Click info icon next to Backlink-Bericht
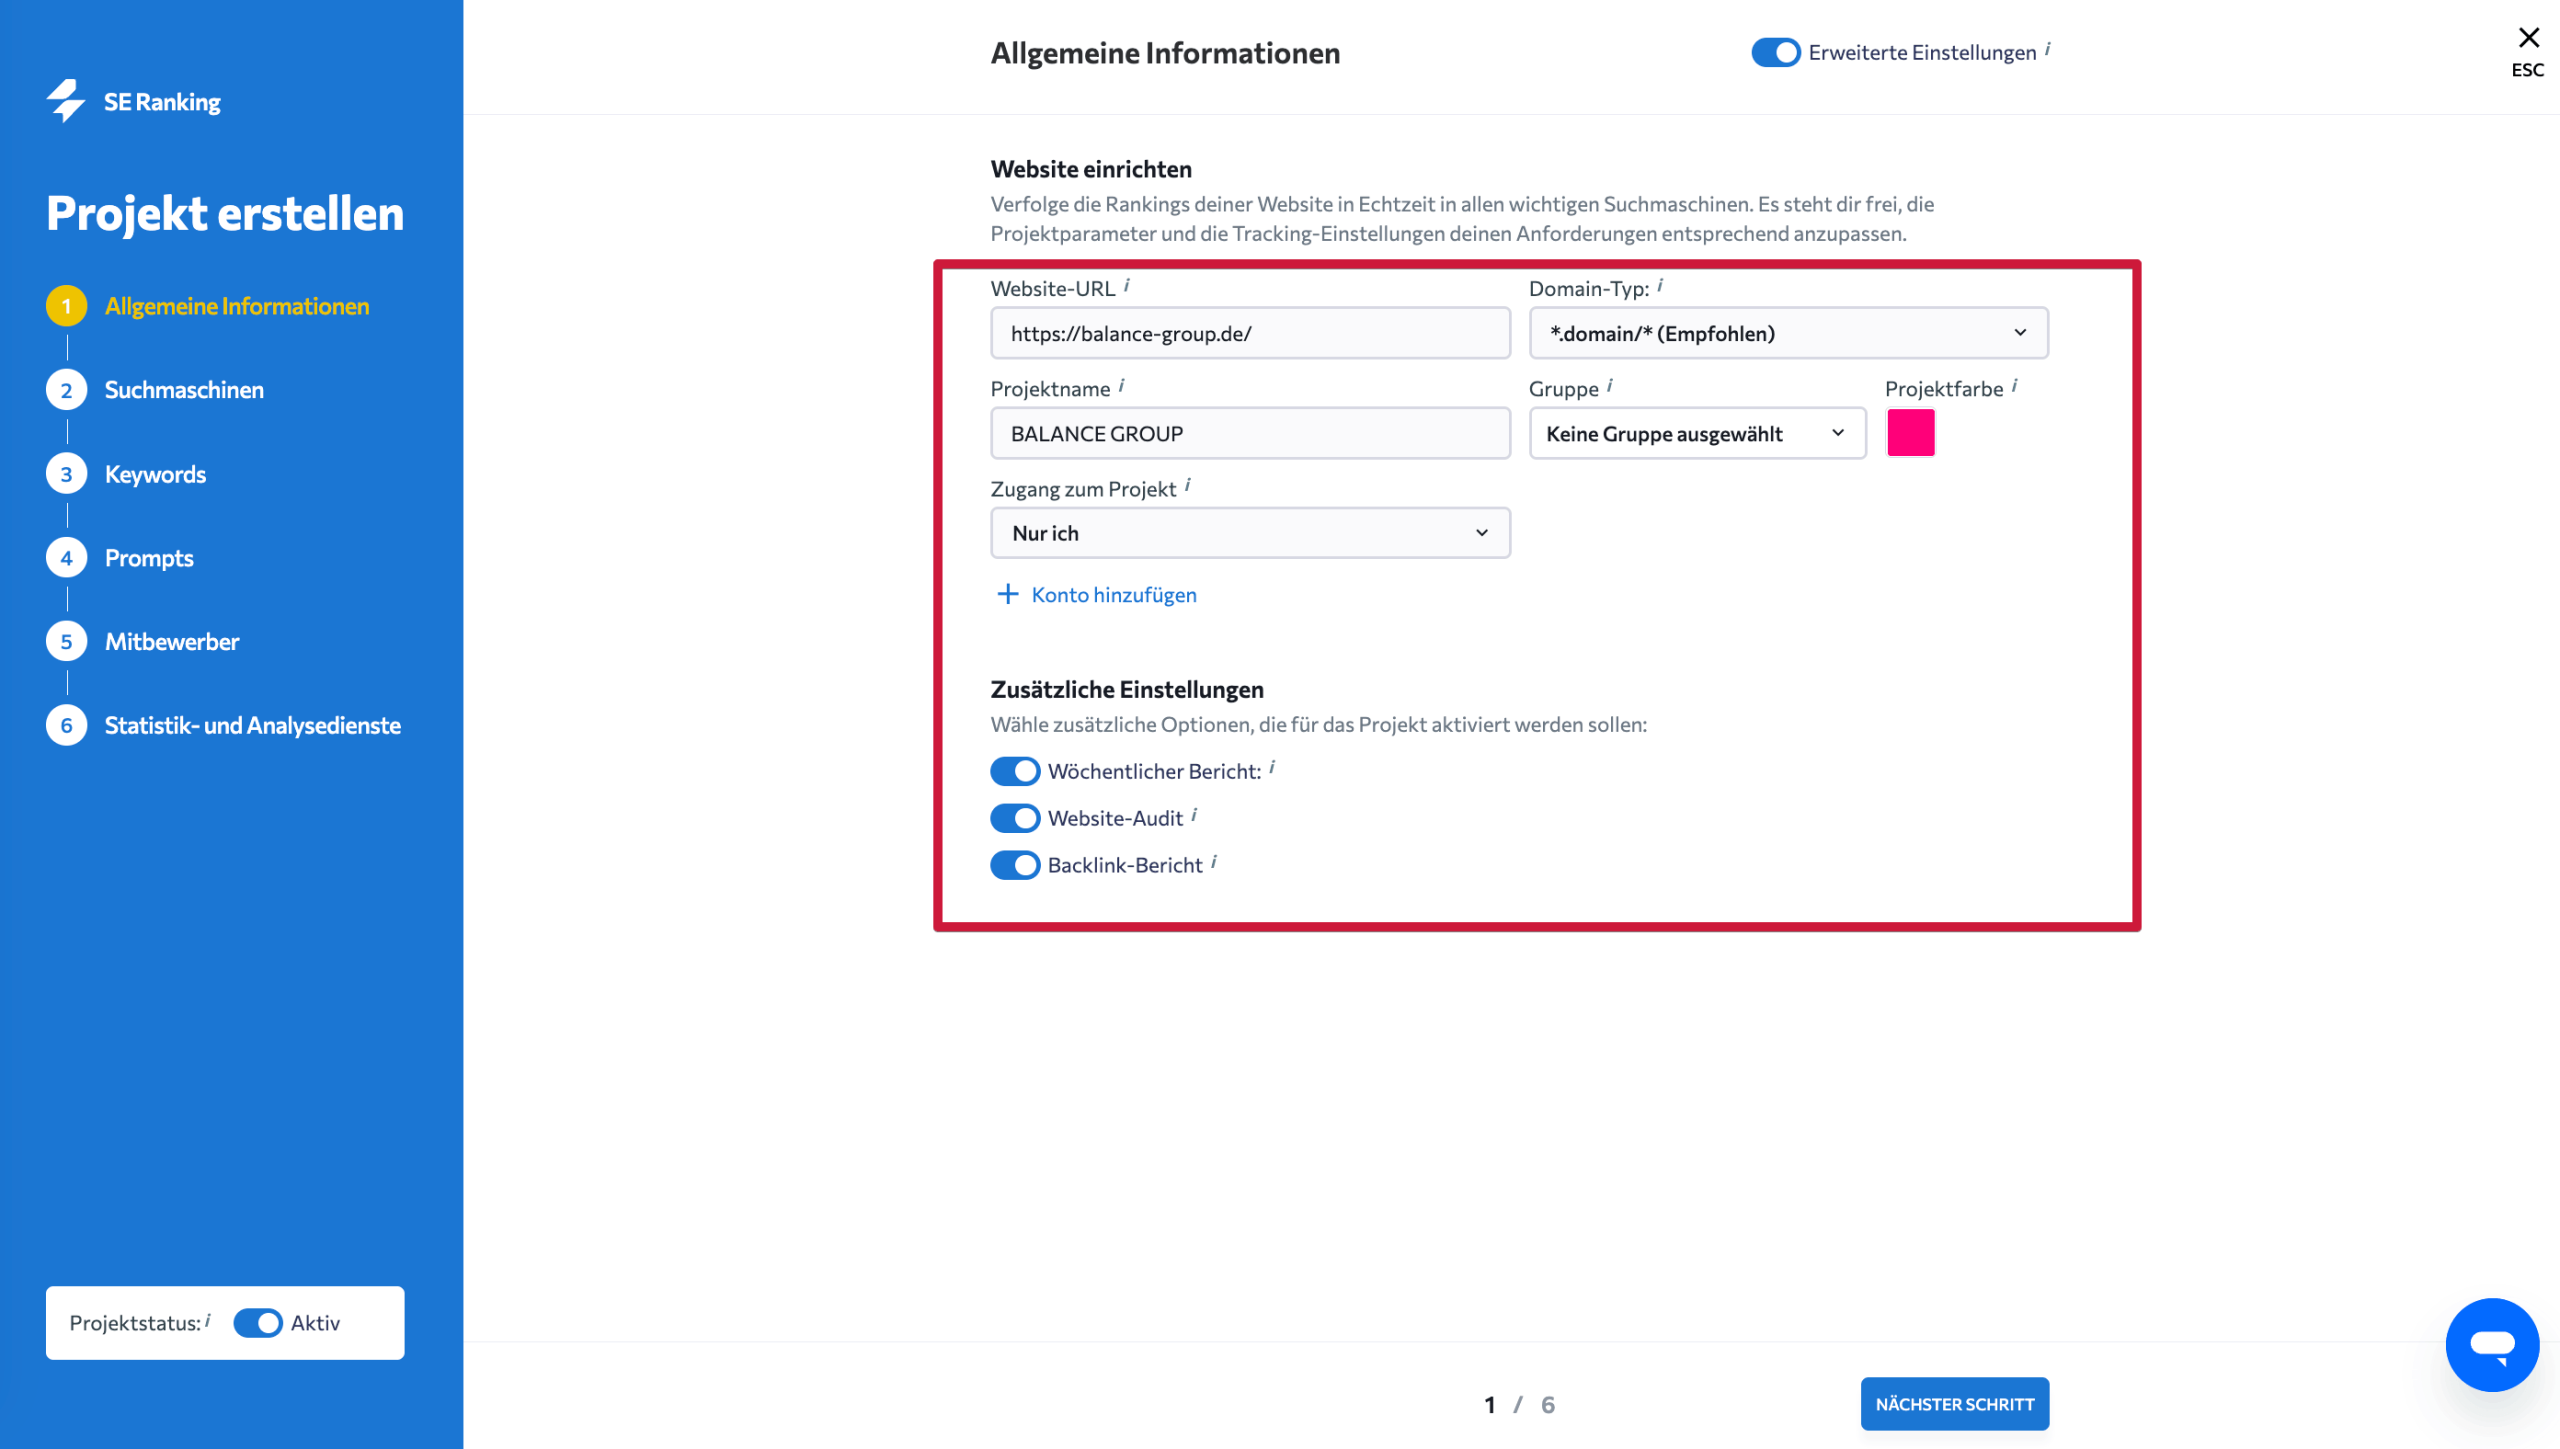Viewport: 2560px width, 1449px height. coord(1214,862)
